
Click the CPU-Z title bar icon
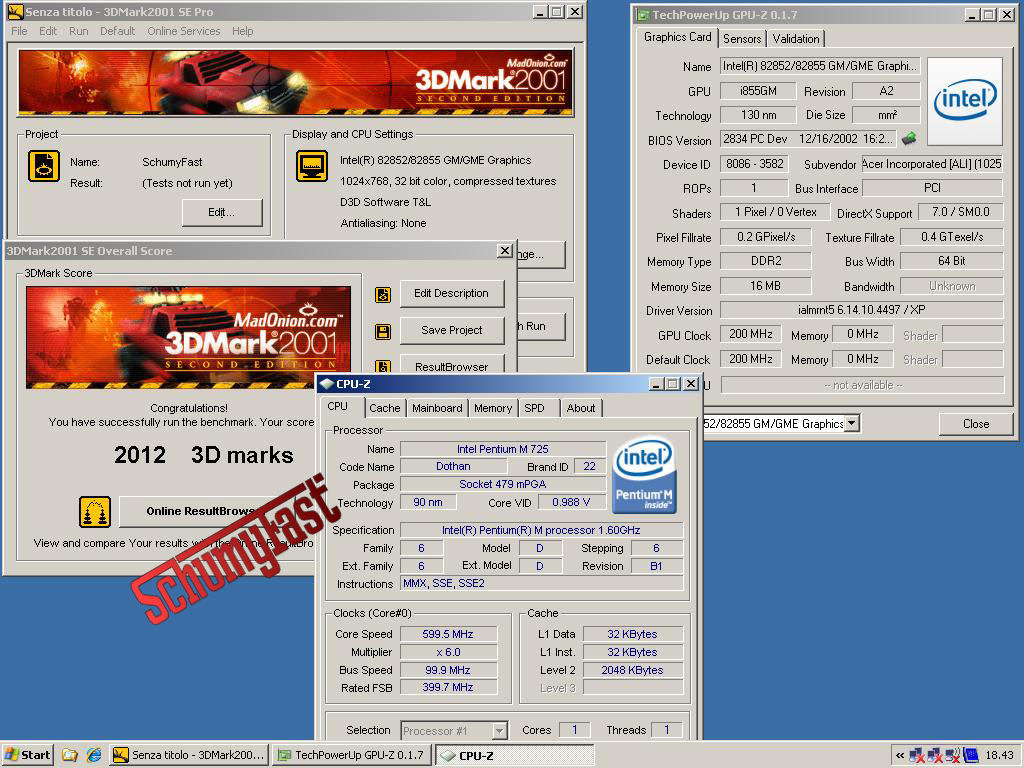click(x=327, y=384)
